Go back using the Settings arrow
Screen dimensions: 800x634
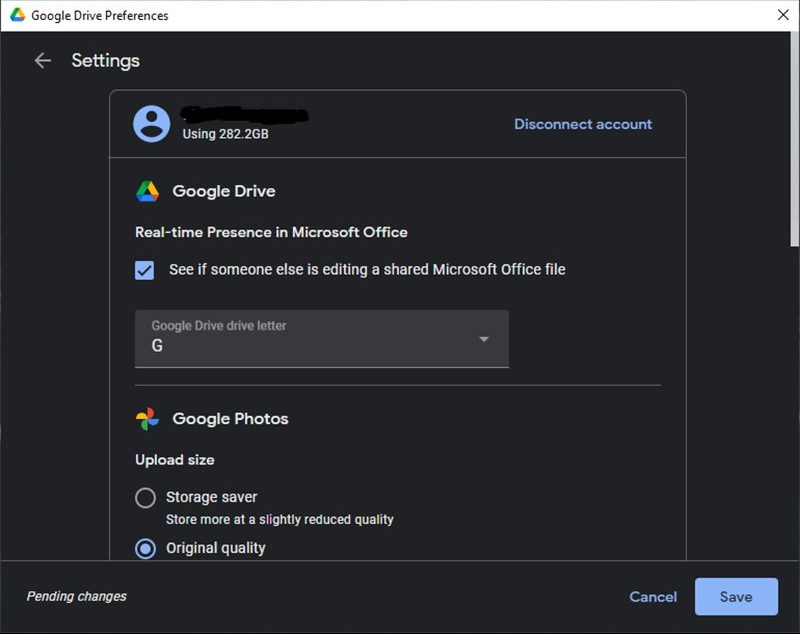tap(42, 61)
